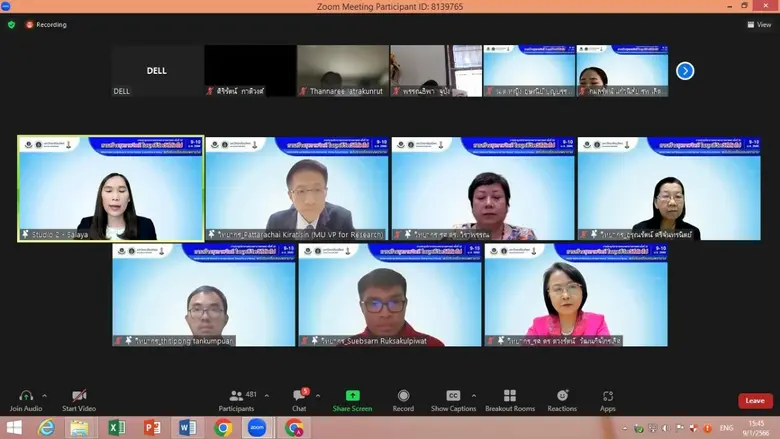Click the green Share Screen icon

pyautogui.click(x=352, y=395)
